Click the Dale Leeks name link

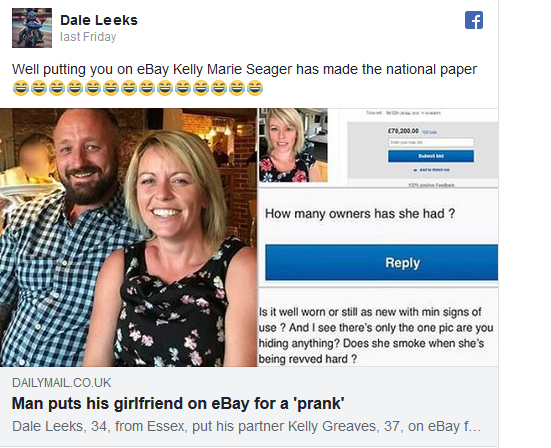click(99, 20)
